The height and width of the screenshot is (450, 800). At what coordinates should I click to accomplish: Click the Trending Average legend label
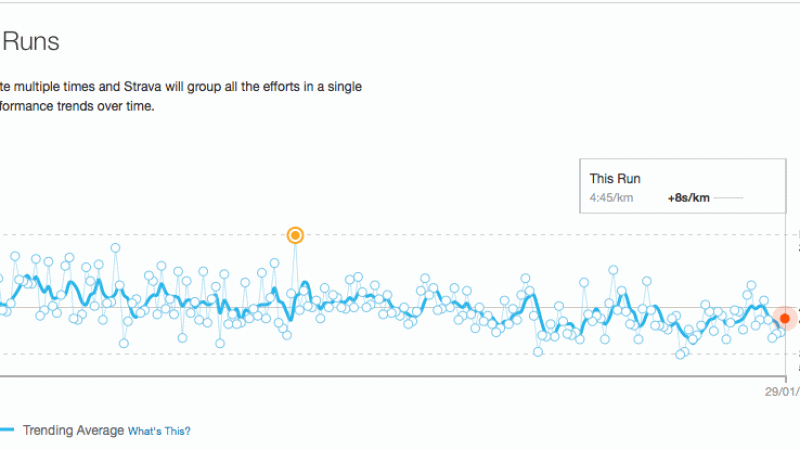point(73,431)
